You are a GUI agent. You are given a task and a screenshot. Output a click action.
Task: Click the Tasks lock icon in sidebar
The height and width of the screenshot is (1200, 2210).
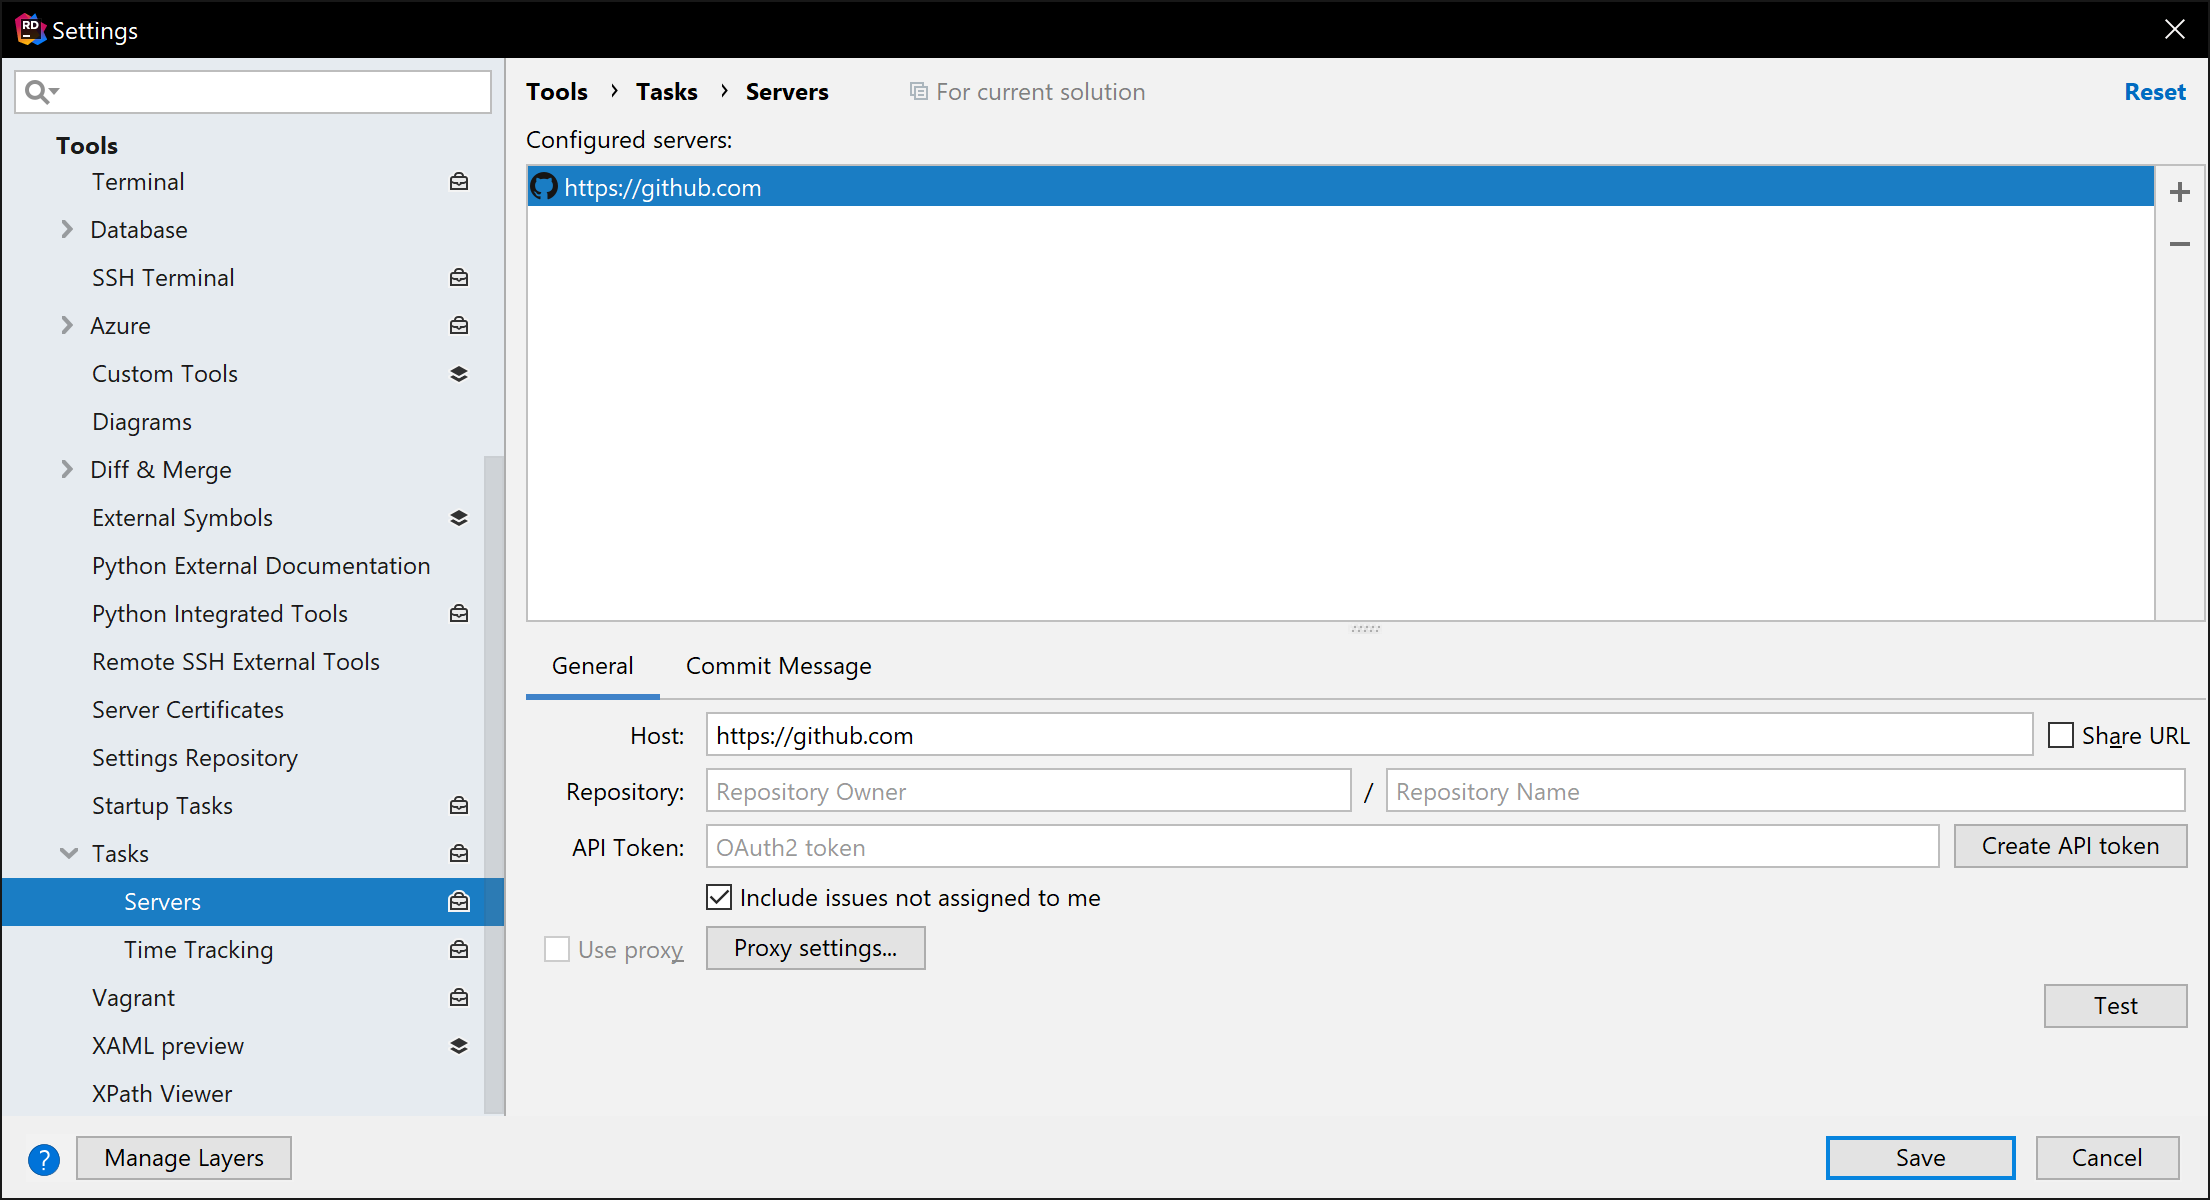pos(458,853)
